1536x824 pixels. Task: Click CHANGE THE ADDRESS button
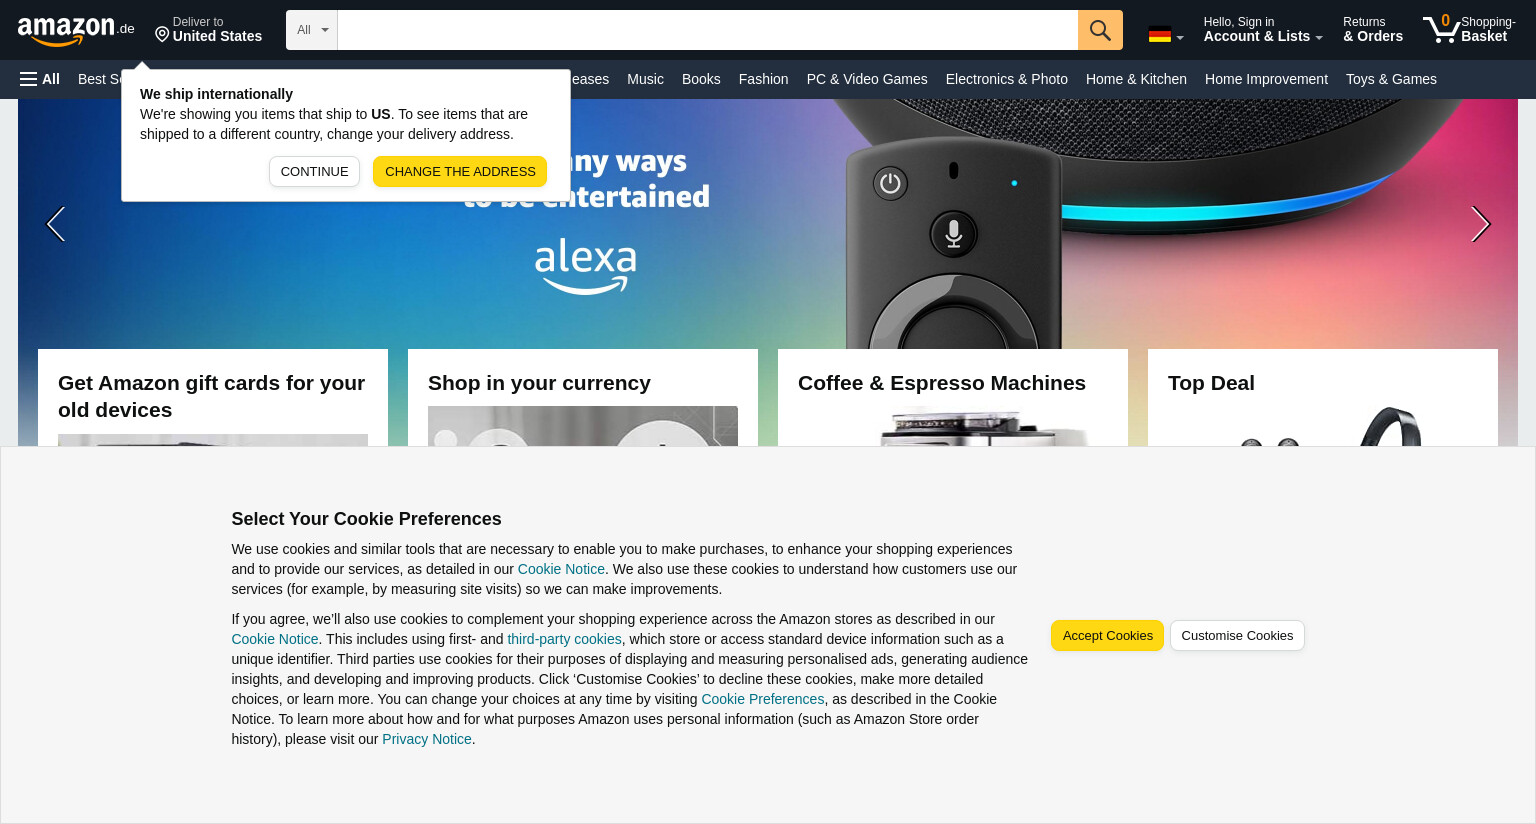click(460, 171)
